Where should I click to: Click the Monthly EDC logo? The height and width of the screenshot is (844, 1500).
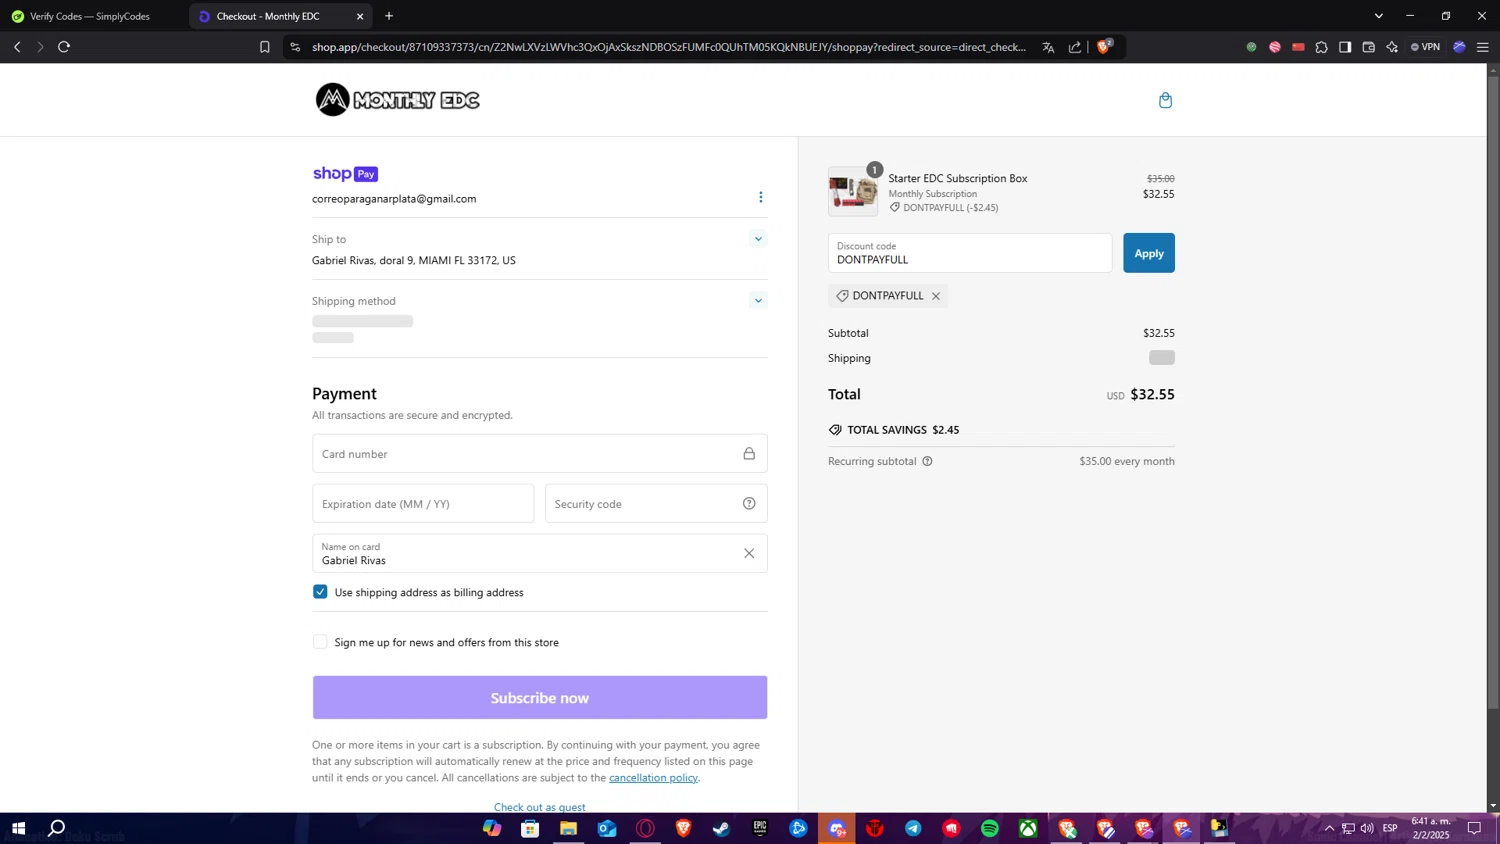pyautogui.click(x=398, y=100)
